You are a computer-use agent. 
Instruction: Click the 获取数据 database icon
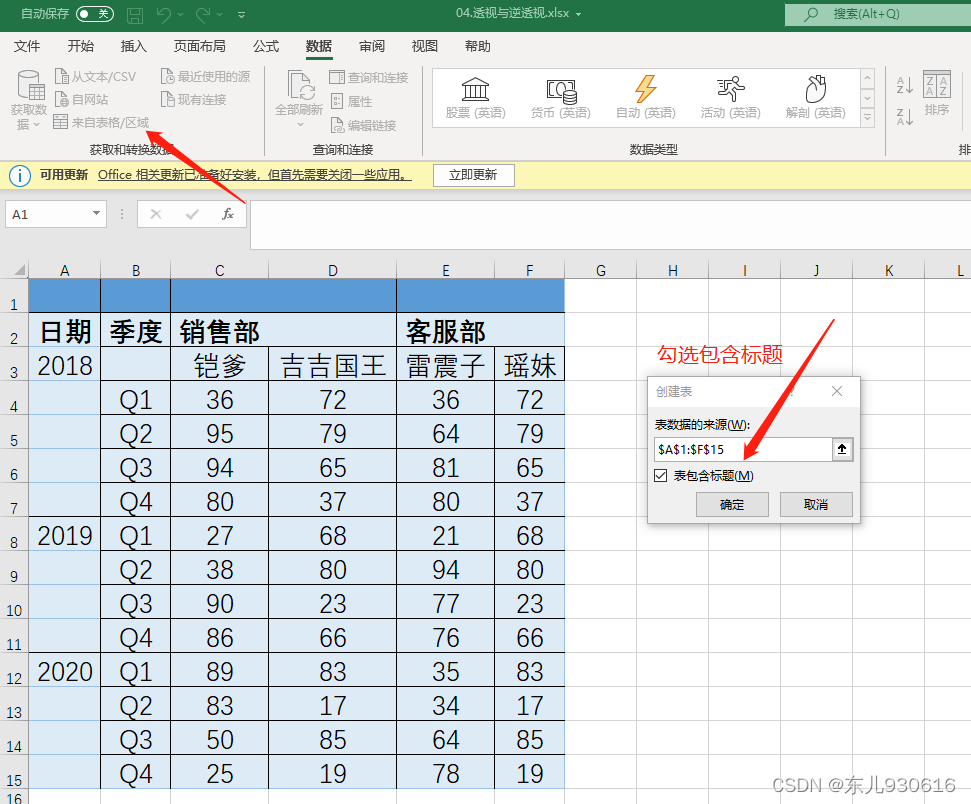click(x=30, y=85)
